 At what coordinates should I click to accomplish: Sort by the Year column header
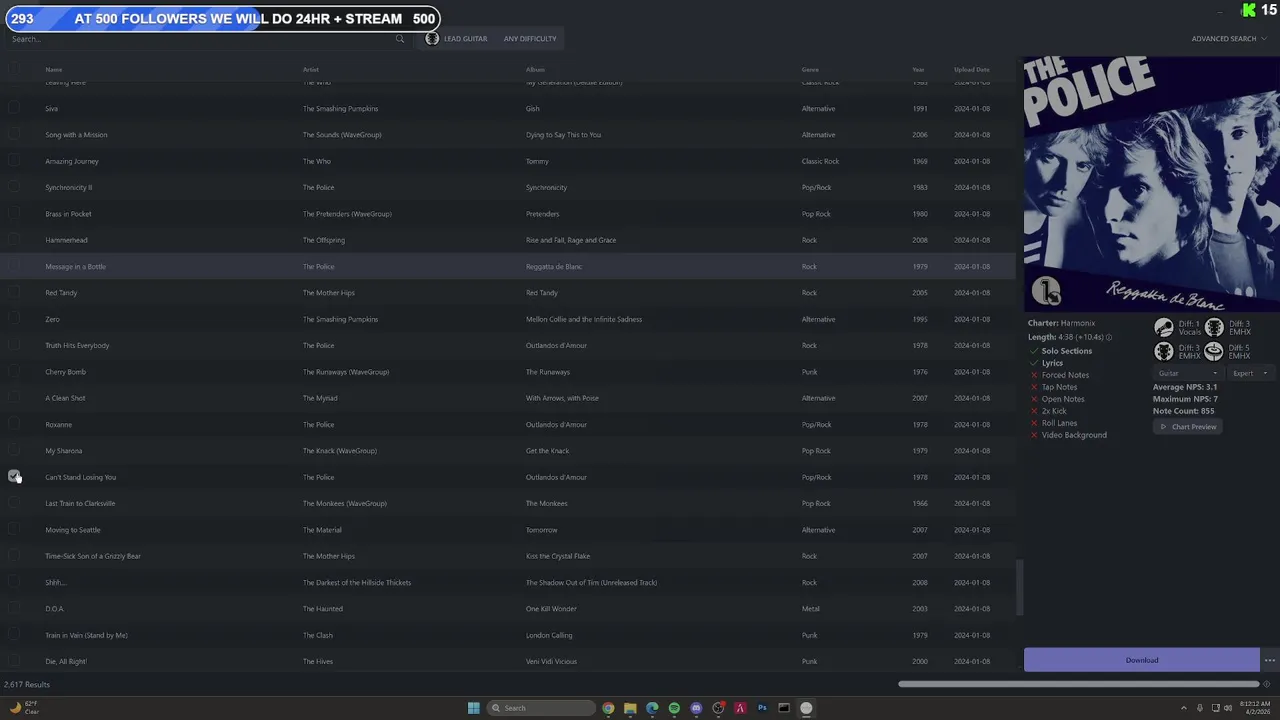click(x=918, y=69)
